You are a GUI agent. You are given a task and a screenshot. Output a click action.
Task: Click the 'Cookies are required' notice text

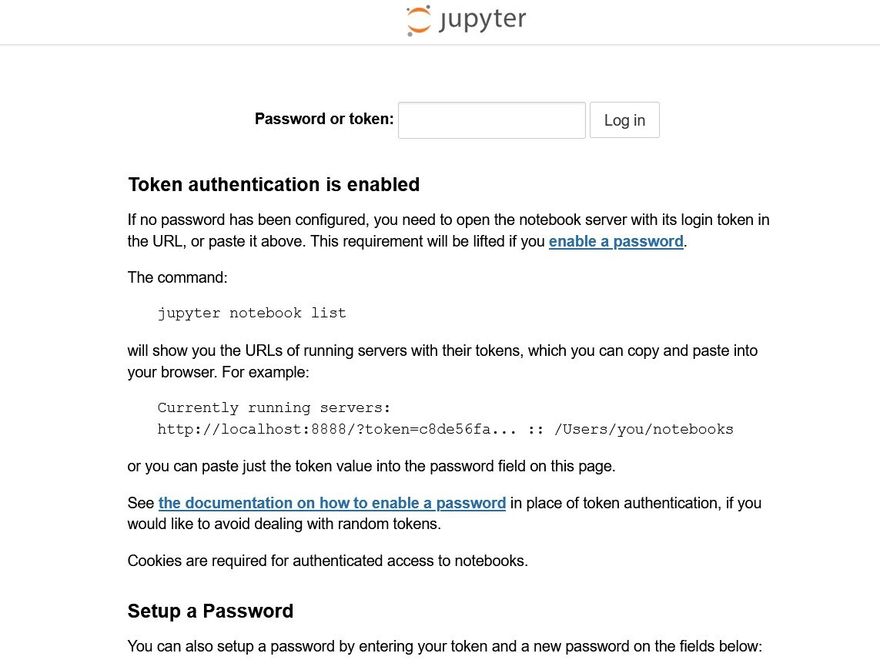[328, 560]
